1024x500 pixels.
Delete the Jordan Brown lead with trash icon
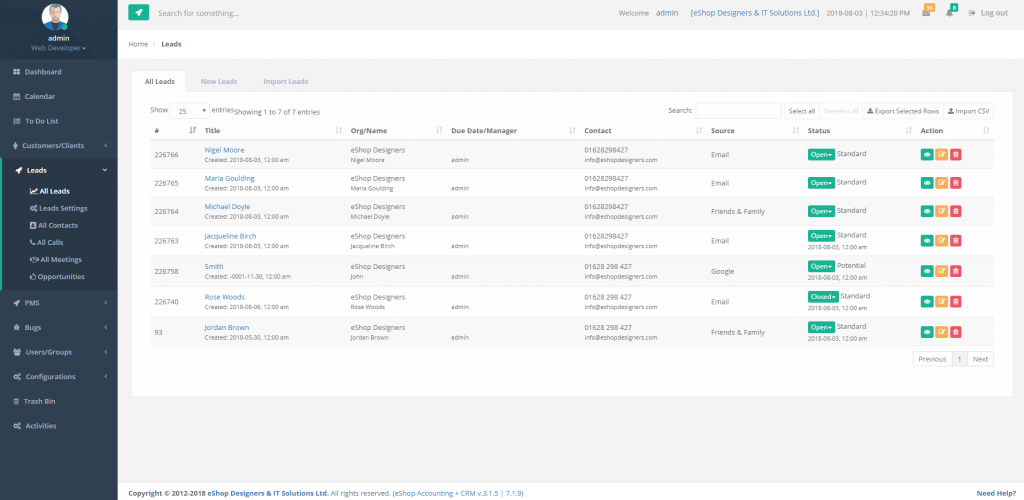[x=955, y=331]
